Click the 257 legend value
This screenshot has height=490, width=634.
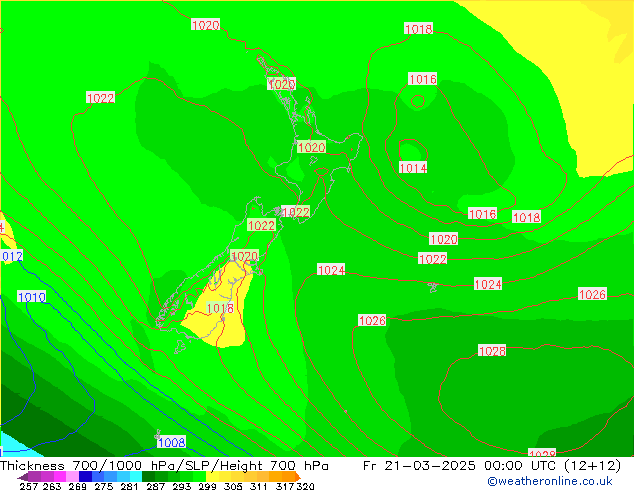pyautogui.click(x=28, y=486)
